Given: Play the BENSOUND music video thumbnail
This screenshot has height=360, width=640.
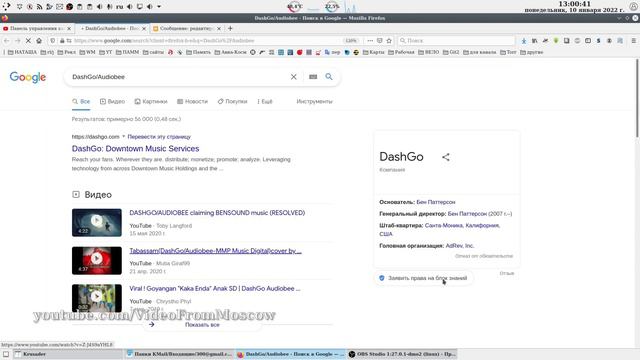Looking at the screenshot, I should (97, 222).
